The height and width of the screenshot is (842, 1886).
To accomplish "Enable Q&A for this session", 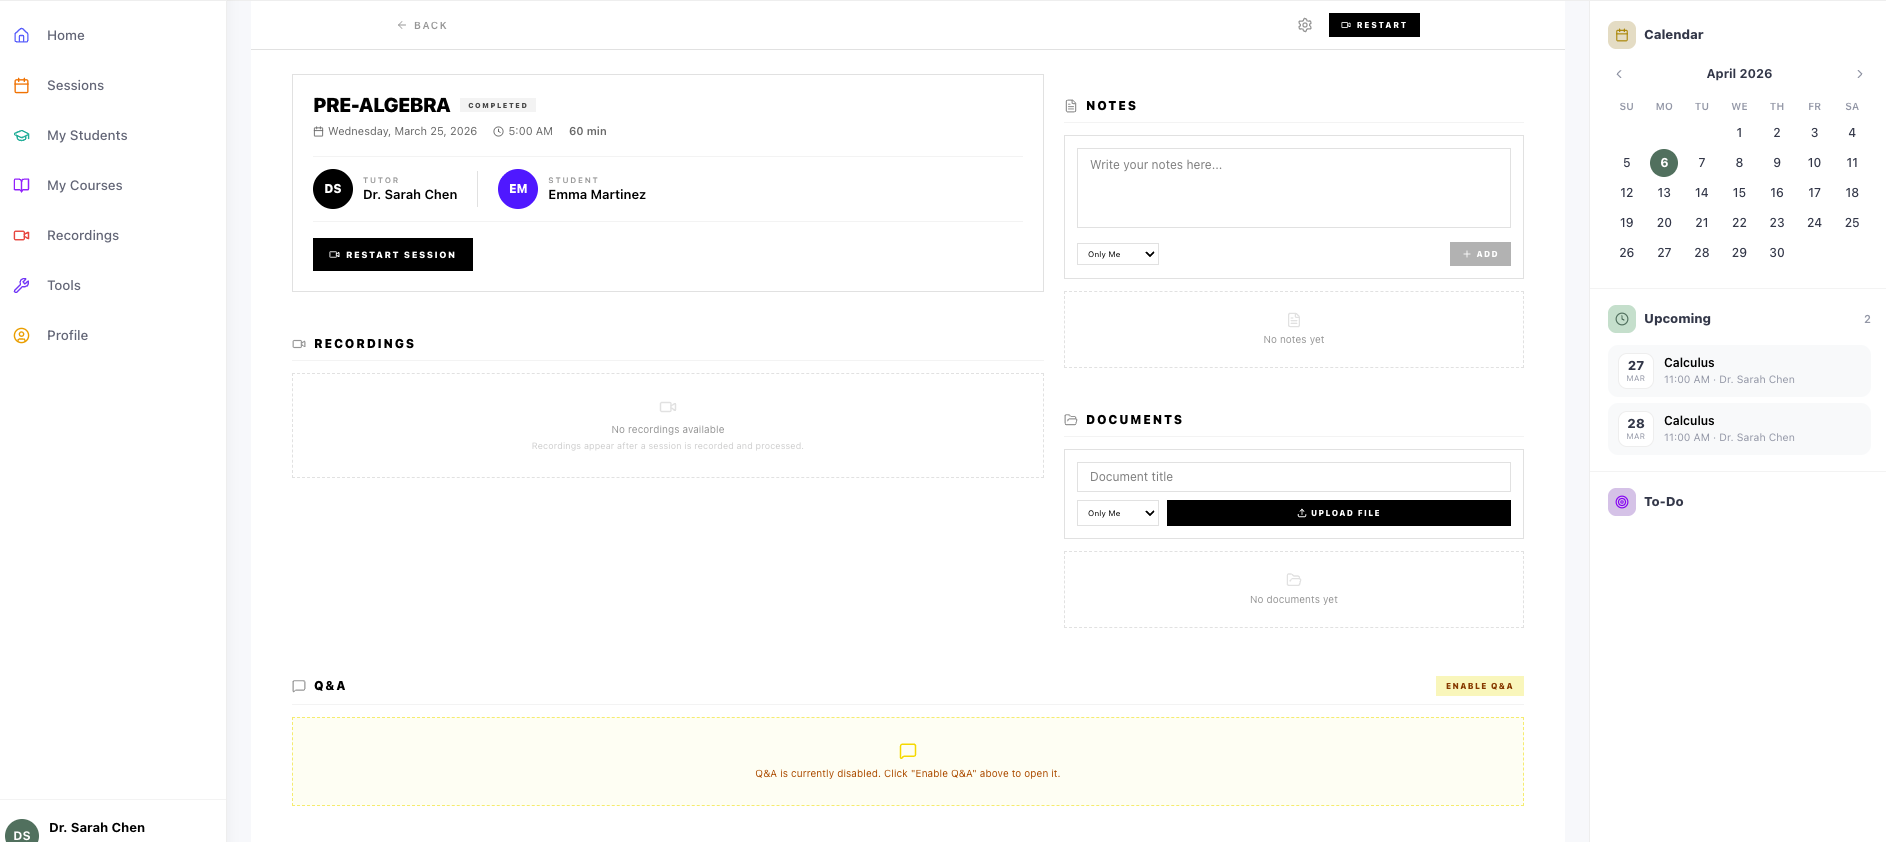I will (1479, 686).
